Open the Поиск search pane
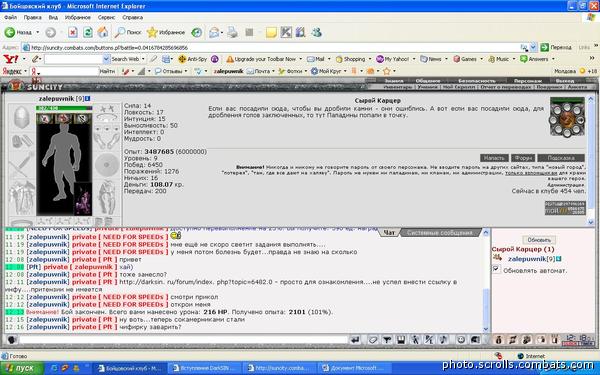Image resolution: width=600 pixels, height=375 pixels. (x=128, y=33)
